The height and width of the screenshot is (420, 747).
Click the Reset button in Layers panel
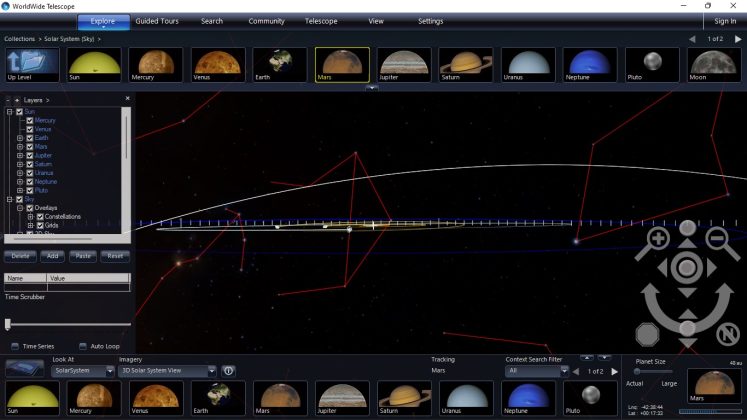point(115,256)
